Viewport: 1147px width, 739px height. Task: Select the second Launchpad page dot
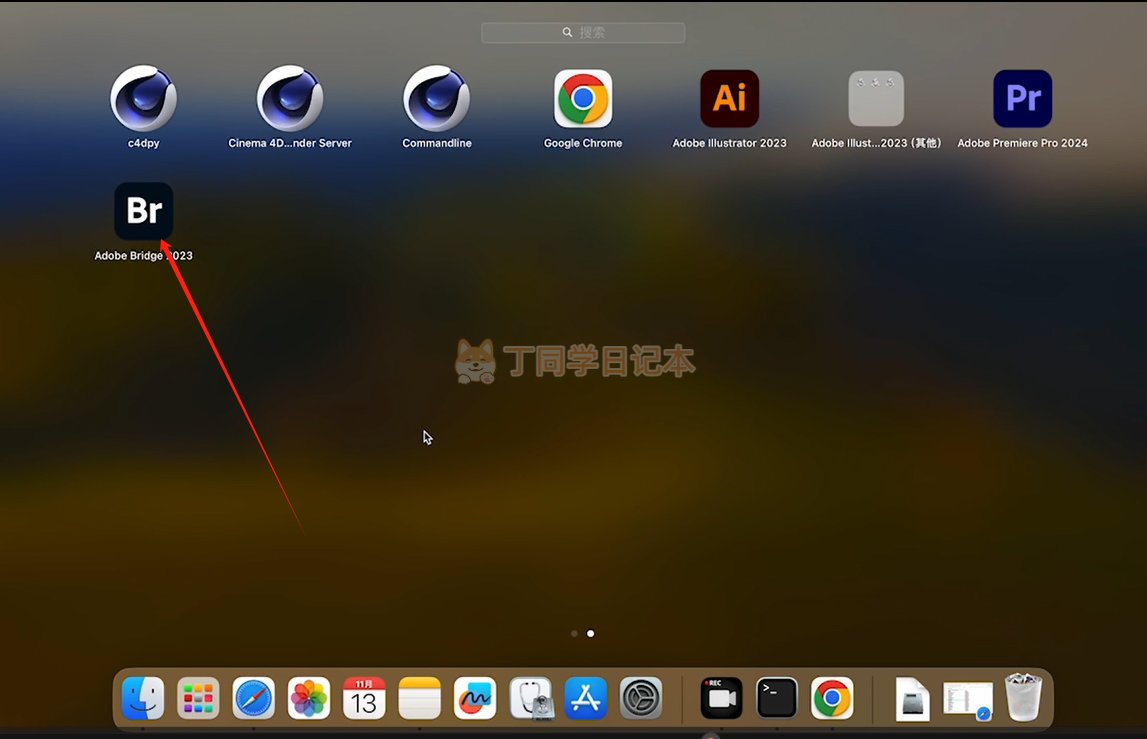(591, 633)
